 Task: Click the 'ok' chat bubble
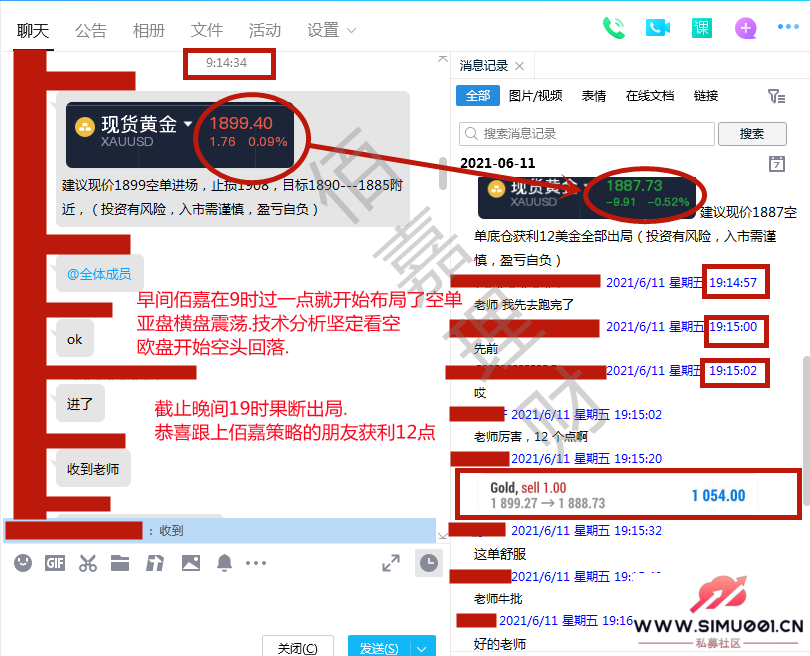[74, 339]
